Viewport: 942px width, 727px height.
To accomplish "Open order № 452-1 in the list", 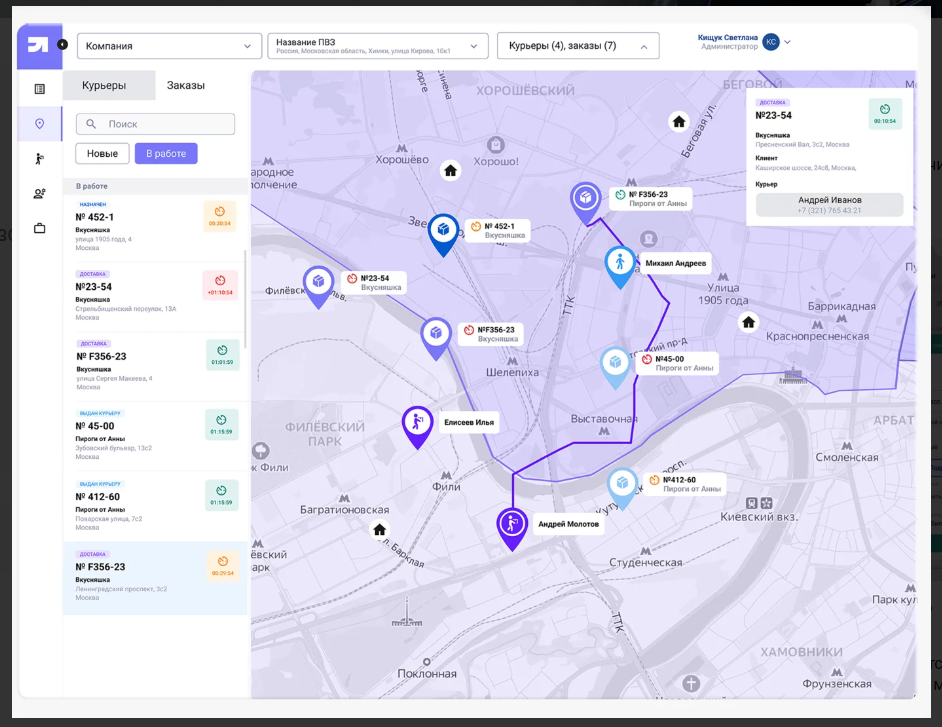I will pos(155,227).
